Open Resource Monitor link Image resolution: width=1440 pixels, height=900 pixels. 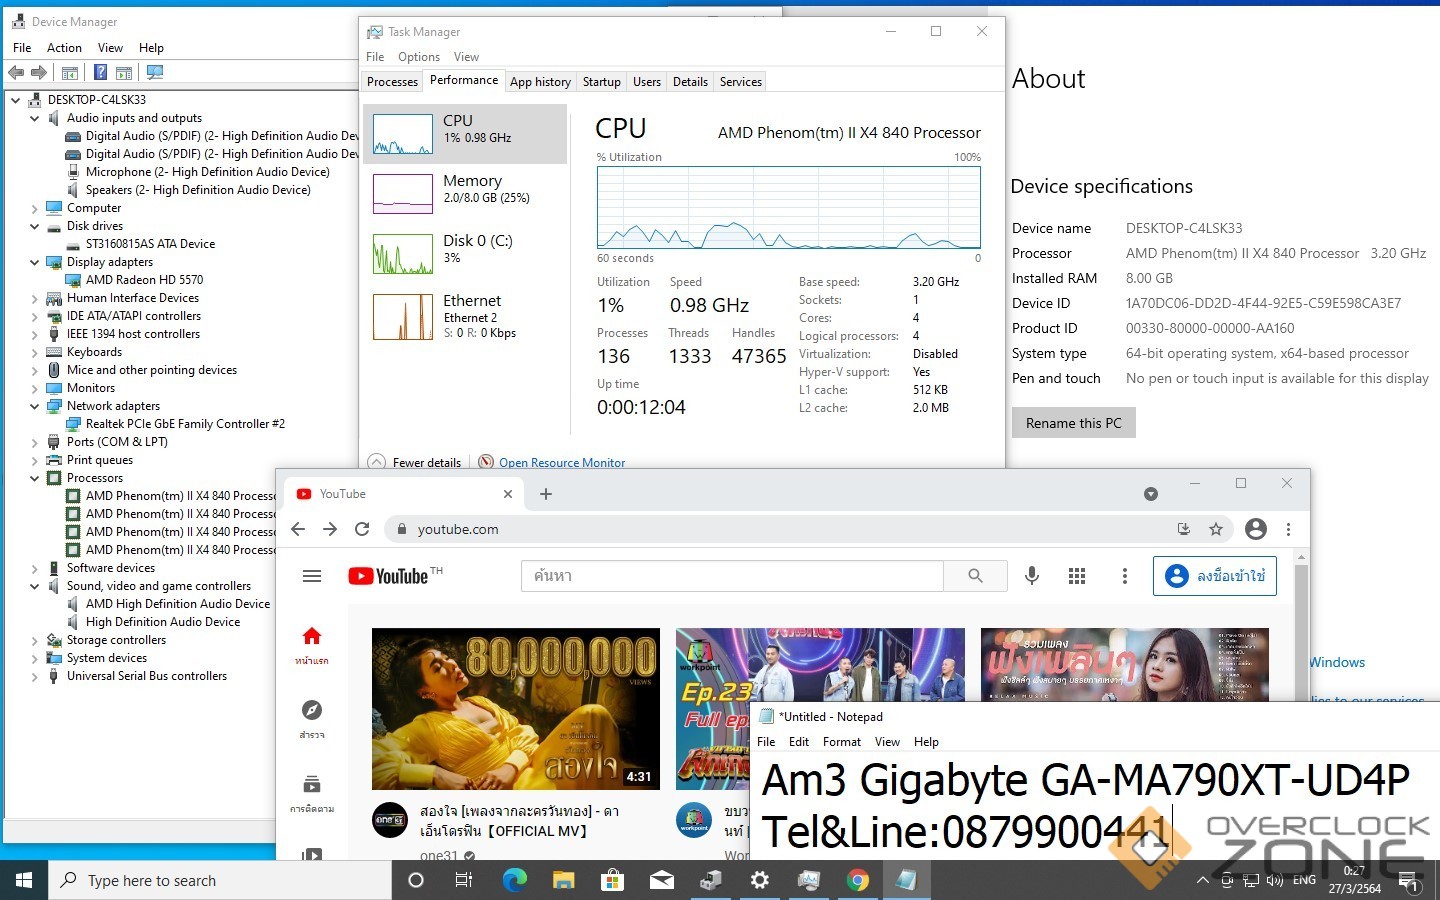tap(561, 462)
